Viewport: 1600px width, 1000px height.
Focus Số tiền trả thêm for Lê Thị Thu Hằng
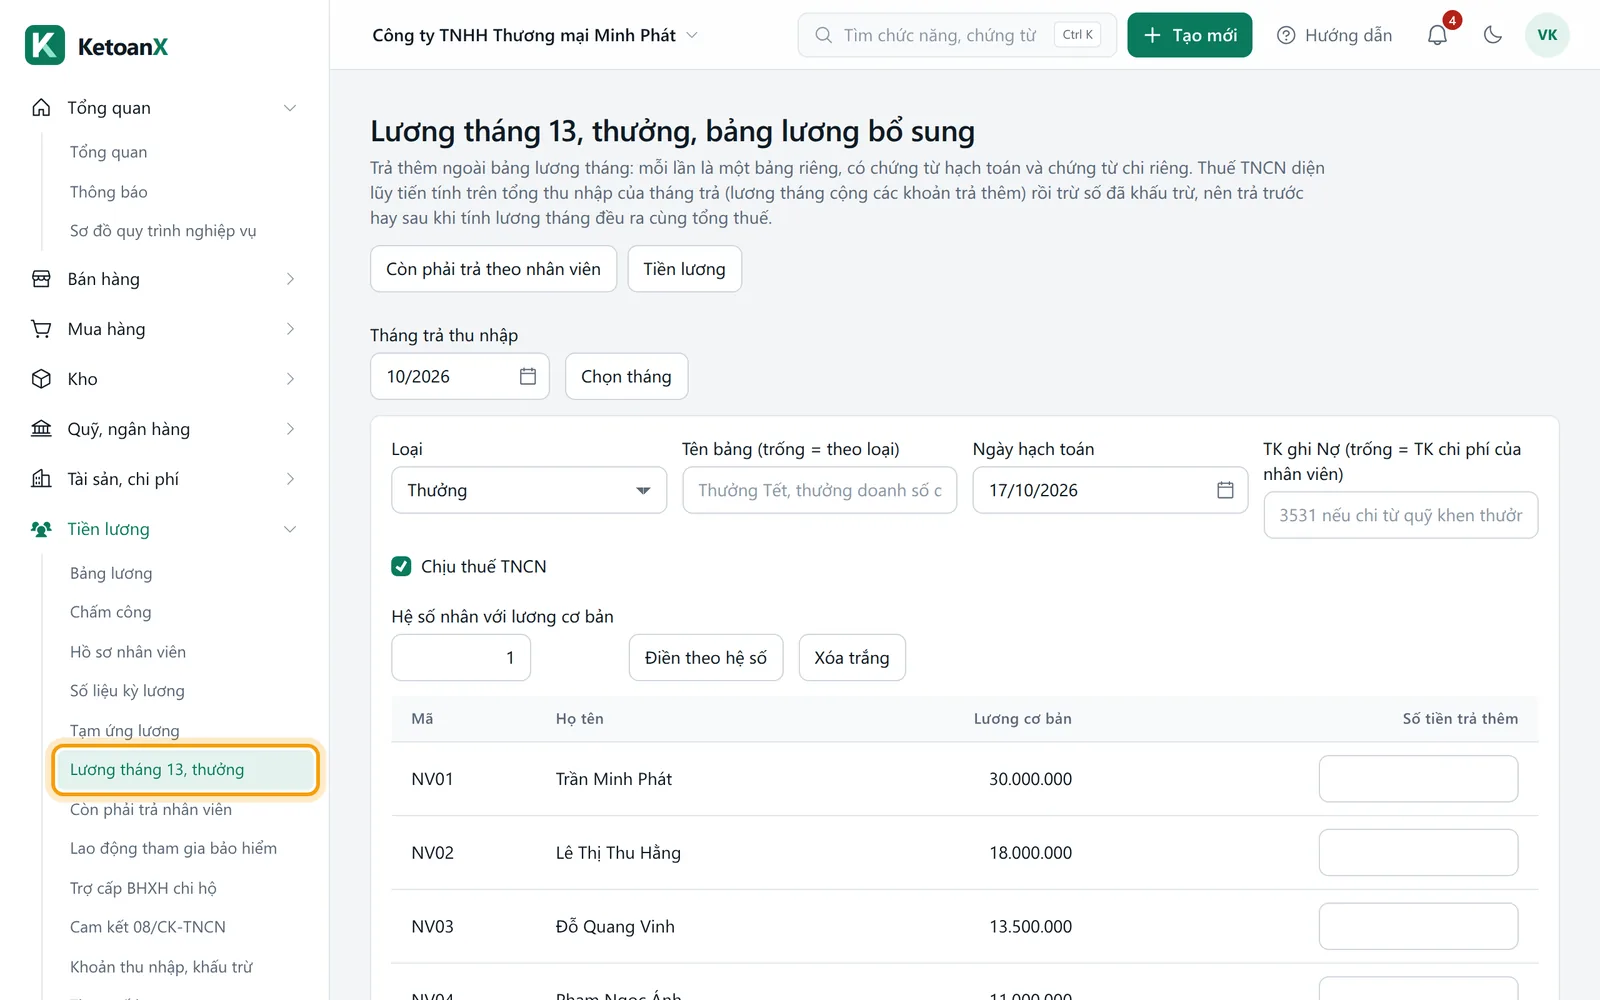point(1418,853)
